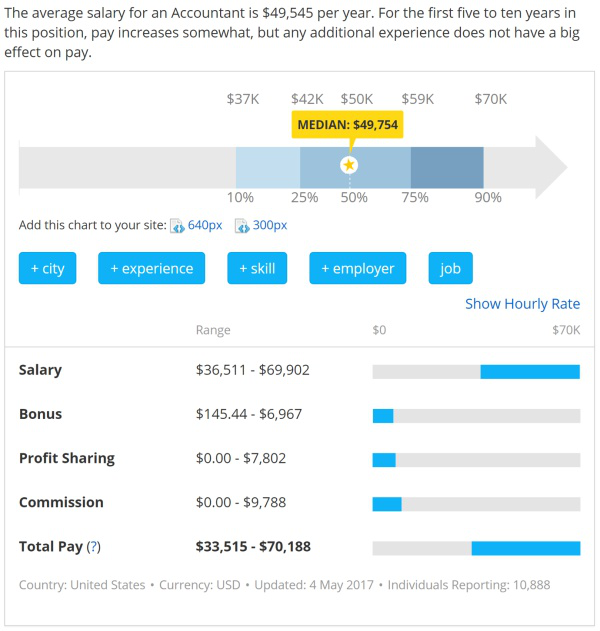
Task: Open the Total Pay help question mark
Action: point(94,547)
